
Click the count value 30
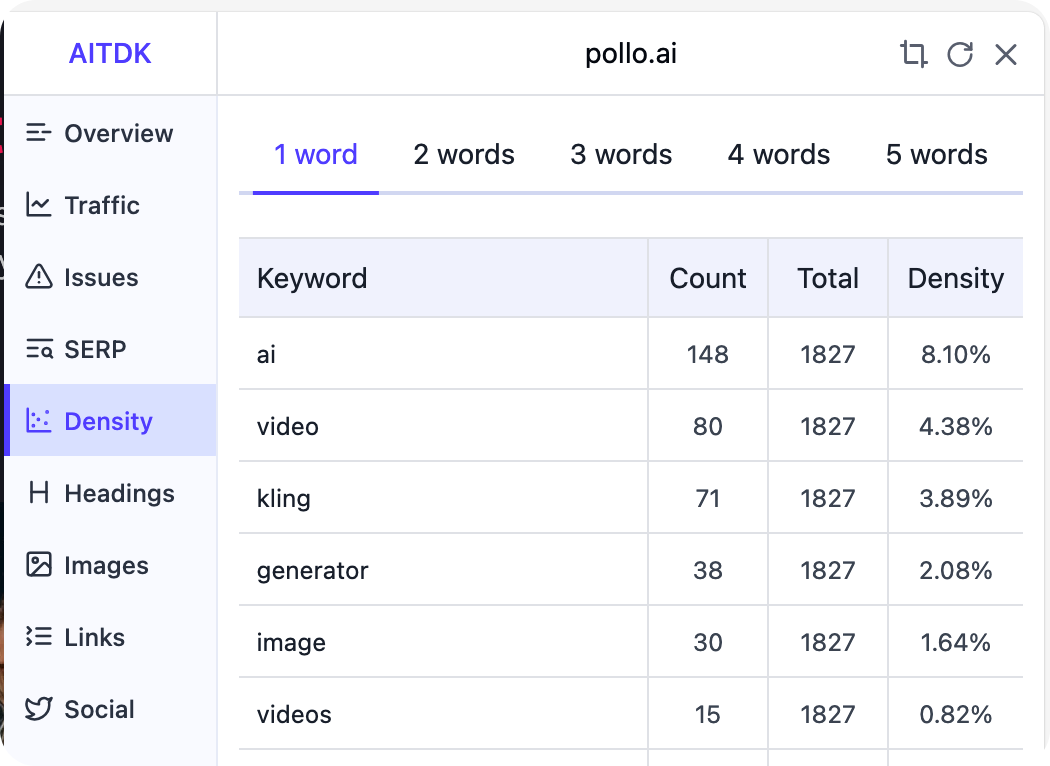pyautogui.click(x=708, y=642)
